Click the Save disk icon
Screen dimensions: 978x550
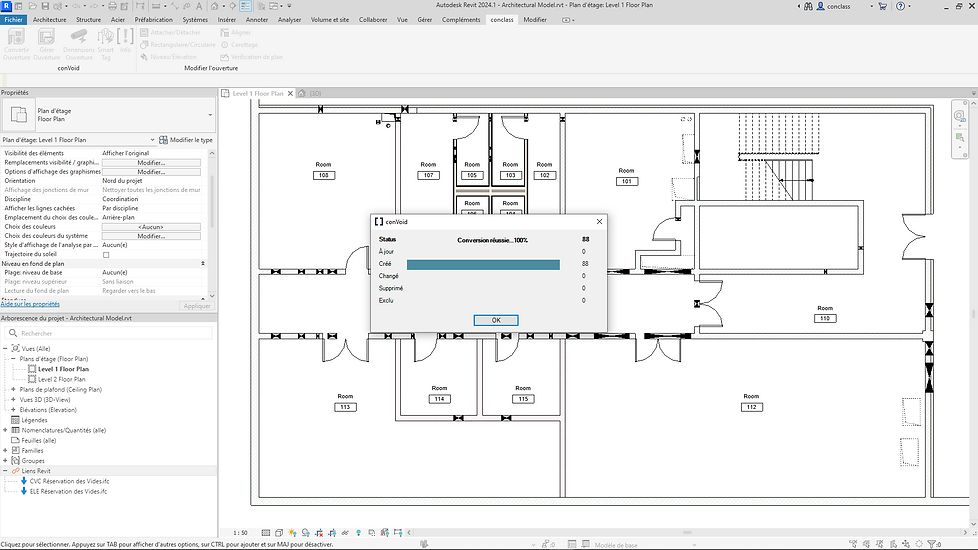pos(46,6)
